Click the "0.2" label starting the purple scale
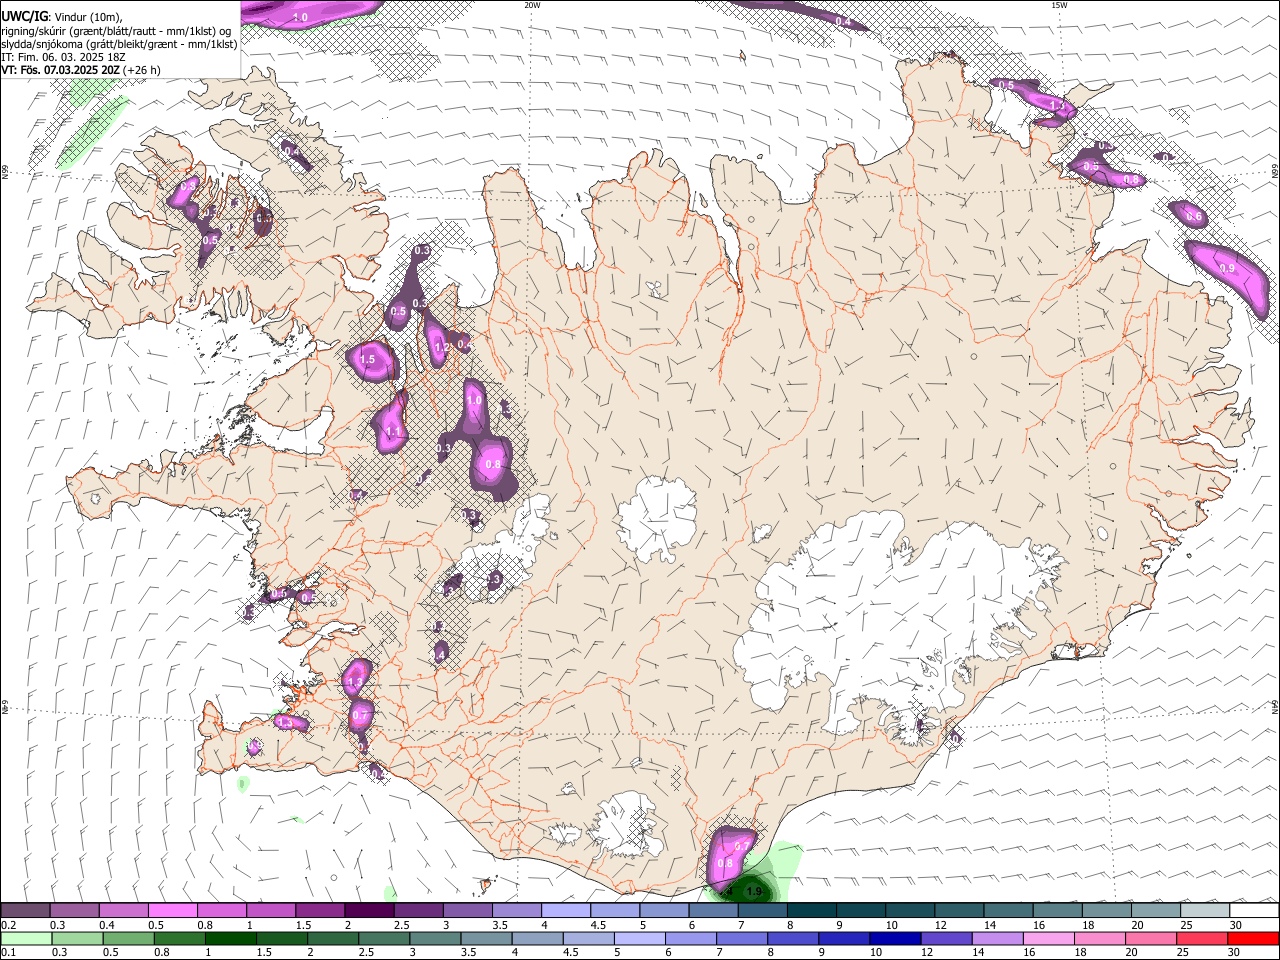This screenshot has width=1280, height=960. [x=9, y=925]
